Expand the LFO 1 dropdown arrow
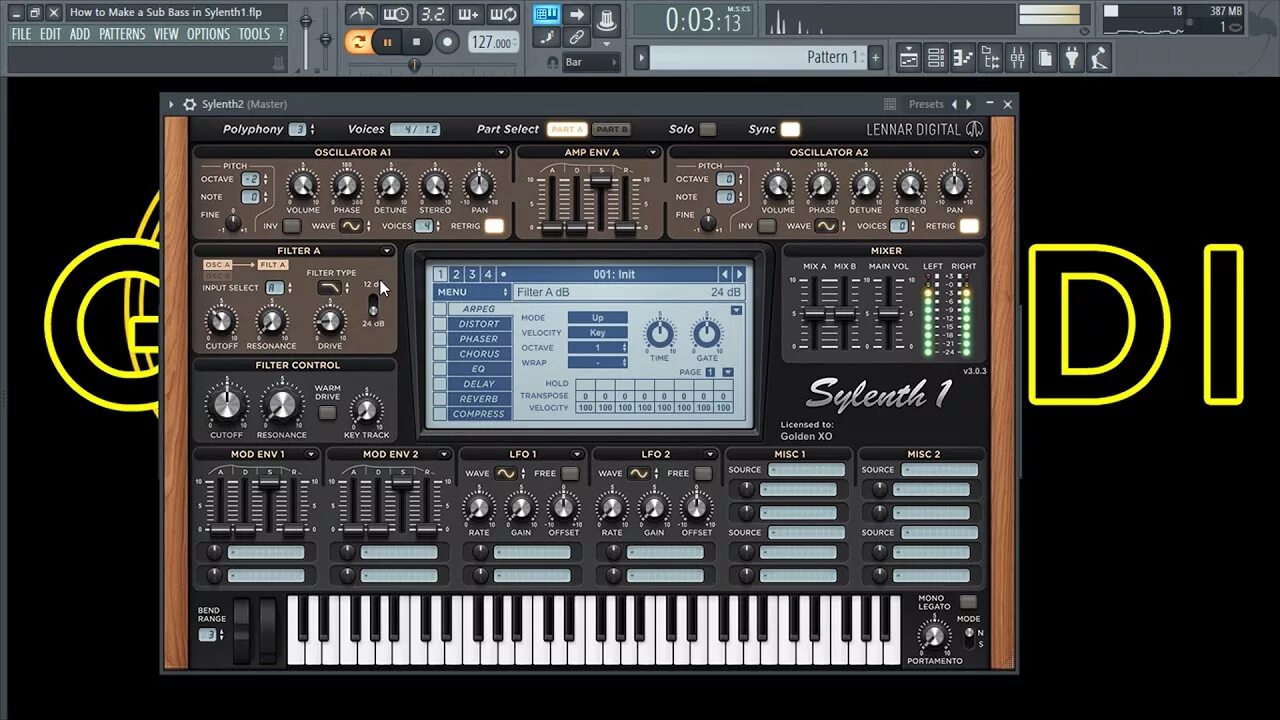1280x720 pixels. click(x=578, y=454)
